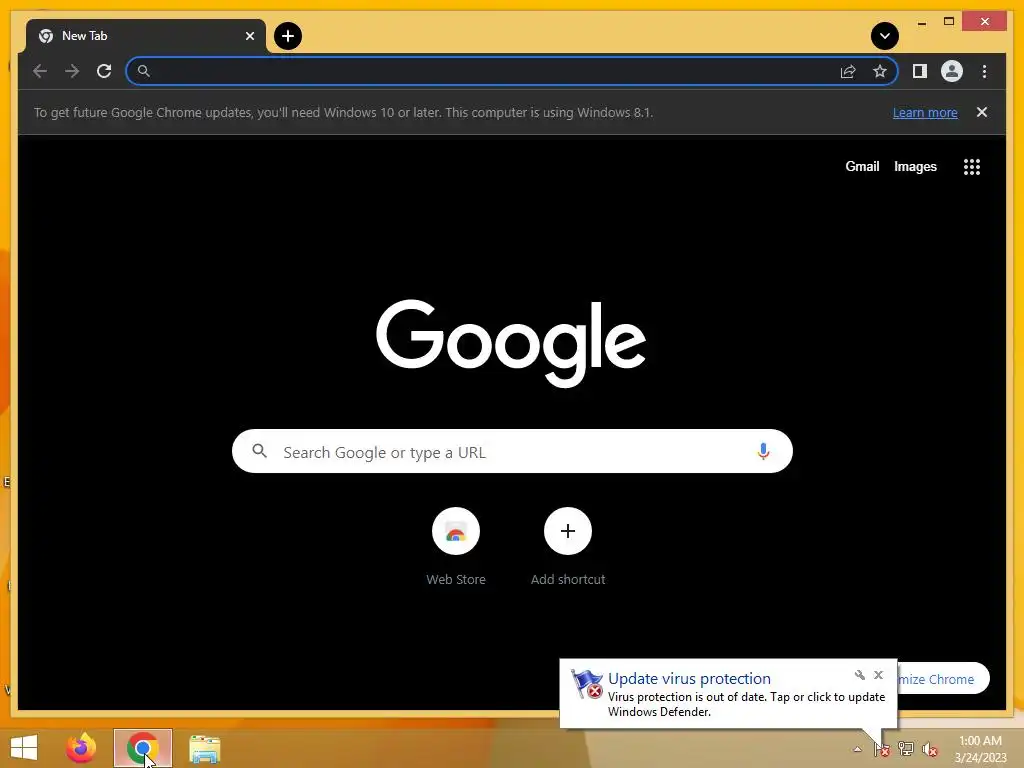
Task: Select the New Tab tab
Action: coord(146,36)
